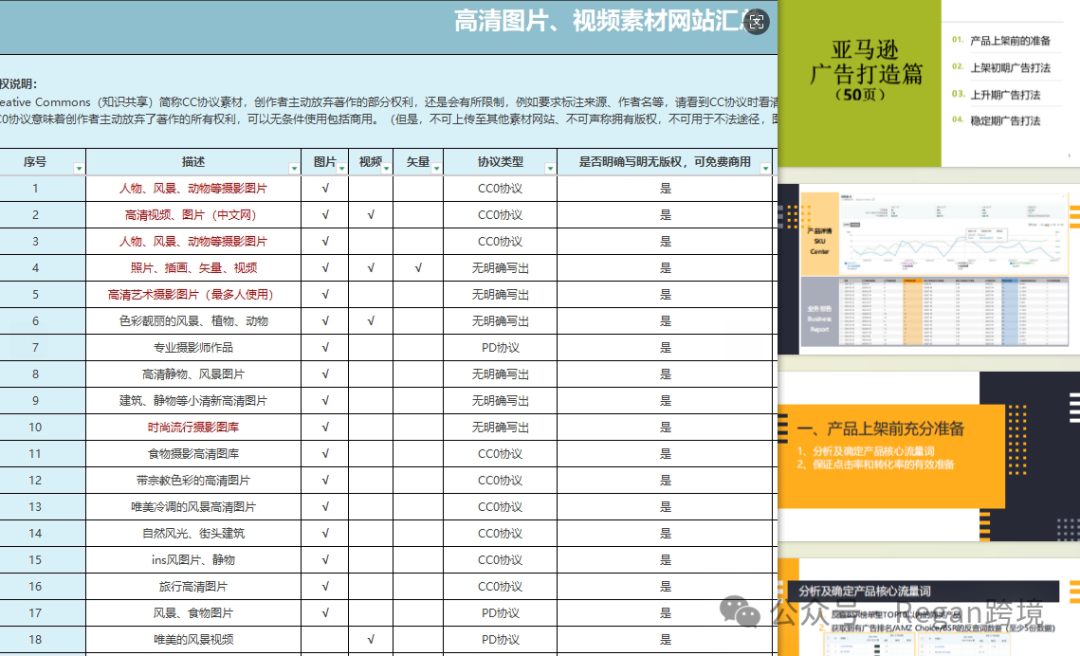Click the translate icon in the title bar
Screen dimensions: 1080x656
[757, 21]
